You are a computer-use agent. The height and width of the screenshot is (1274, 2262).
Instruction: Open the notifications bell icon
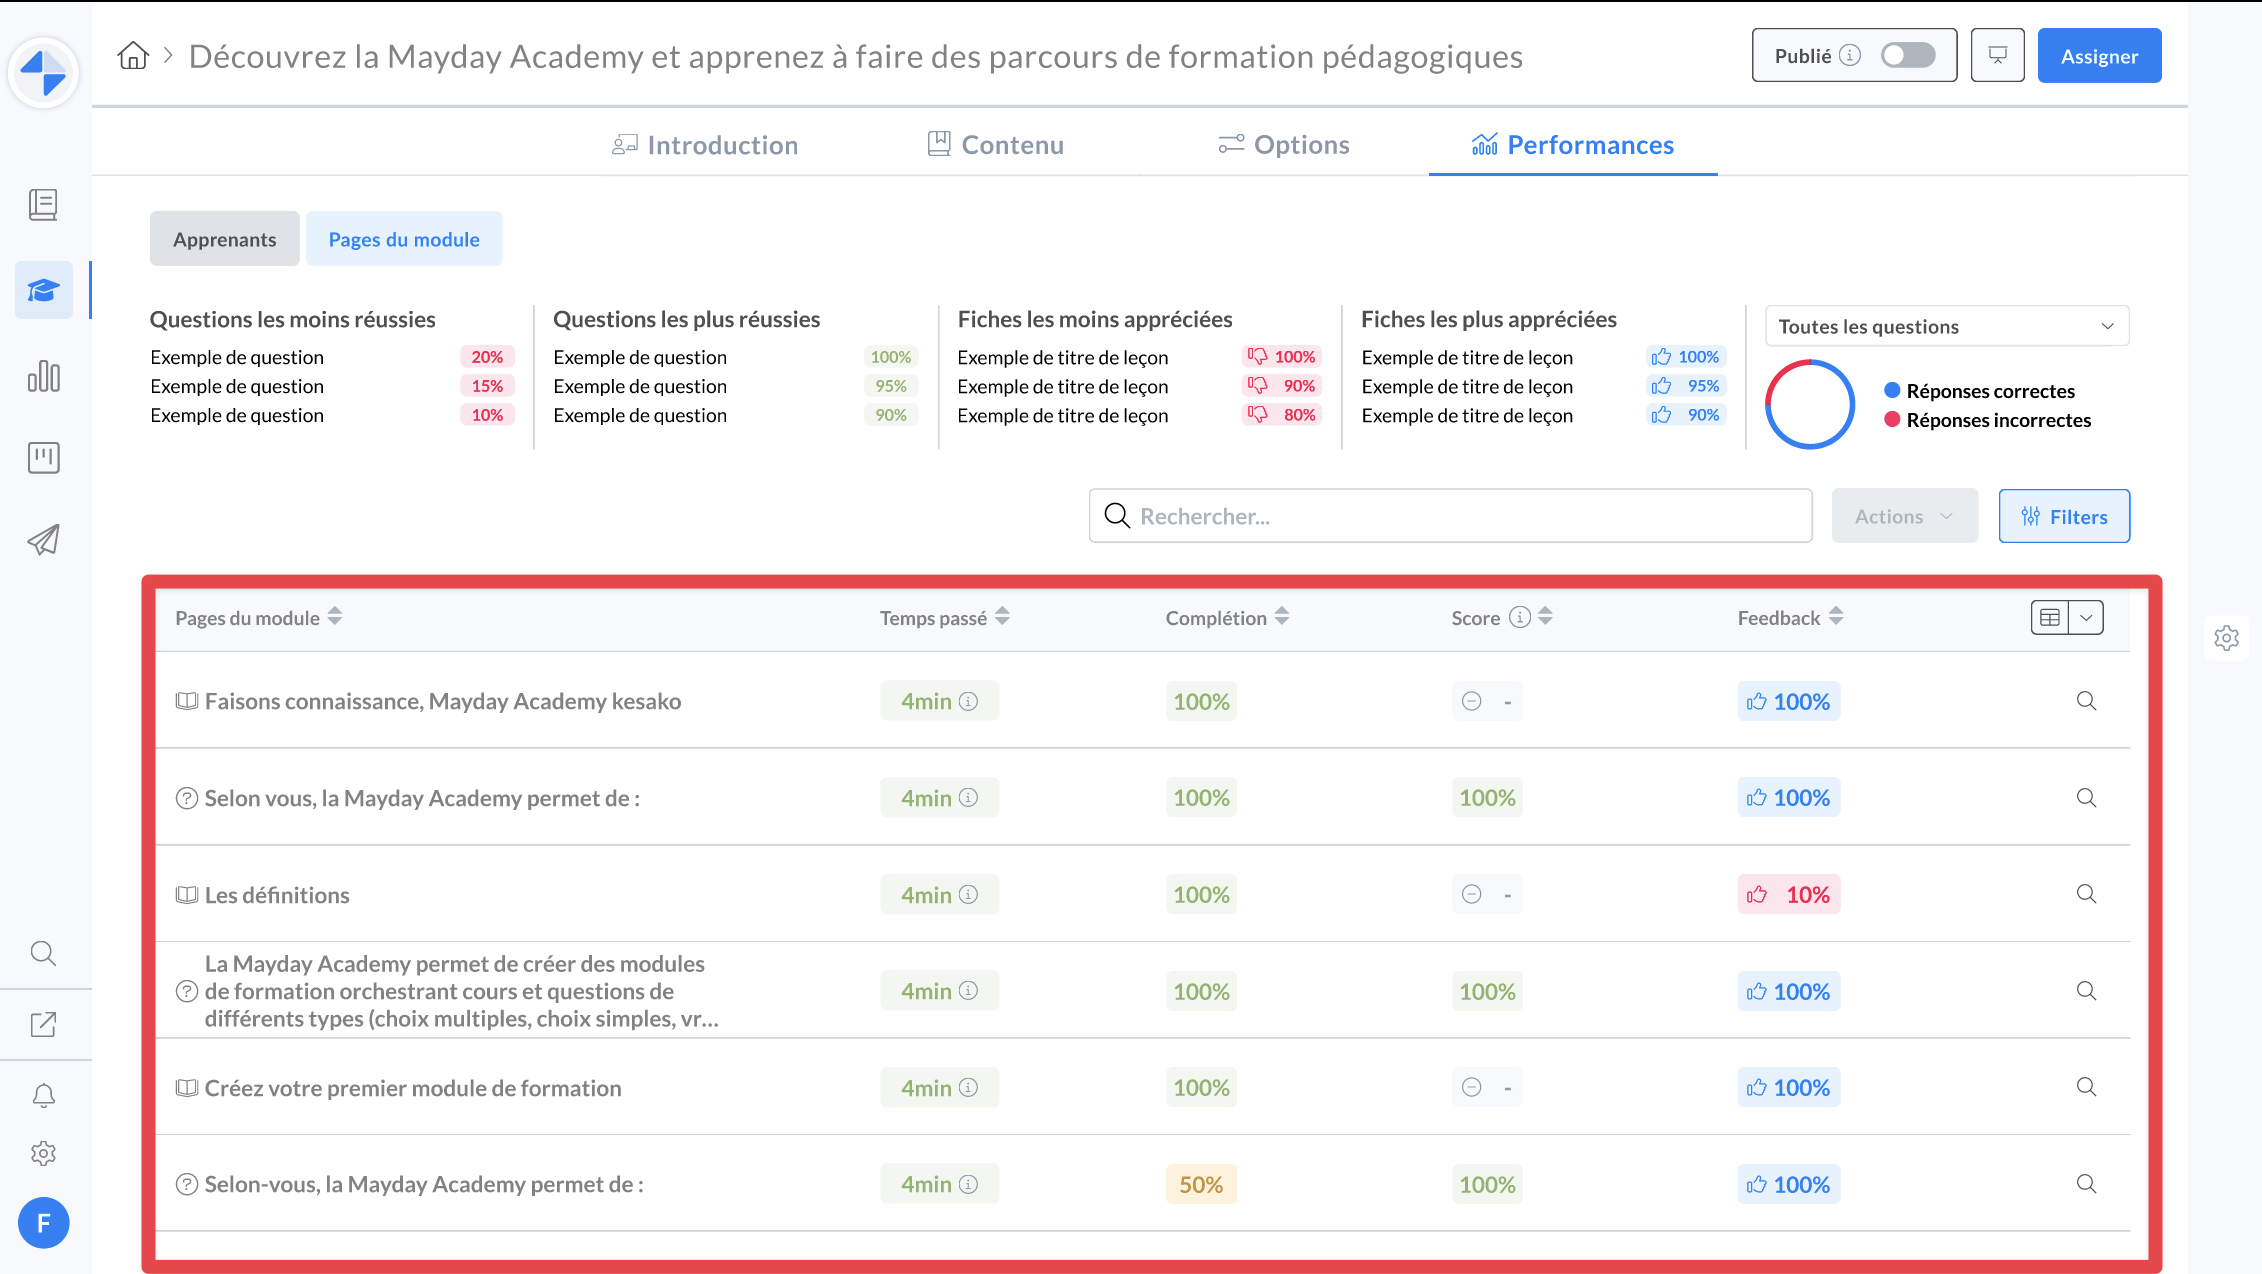tap(43, 1096)
